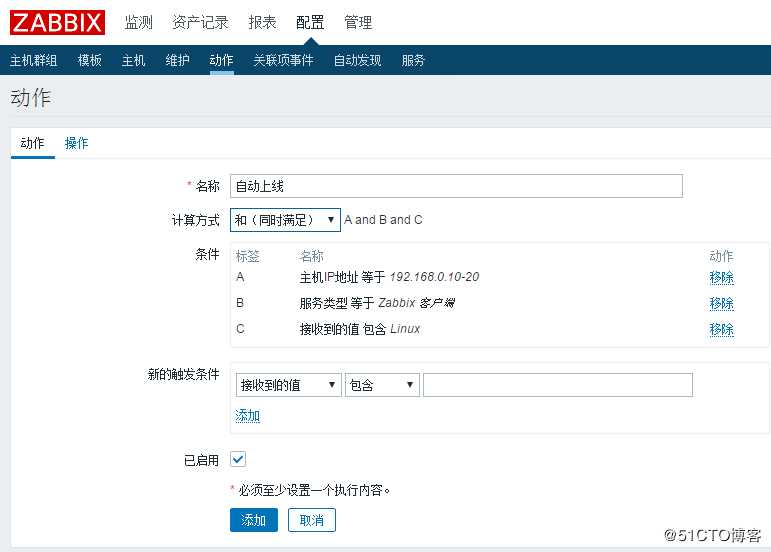Click the 标签 column header
The width and height of the screenshot is (771, 552).
click(247, 256)
